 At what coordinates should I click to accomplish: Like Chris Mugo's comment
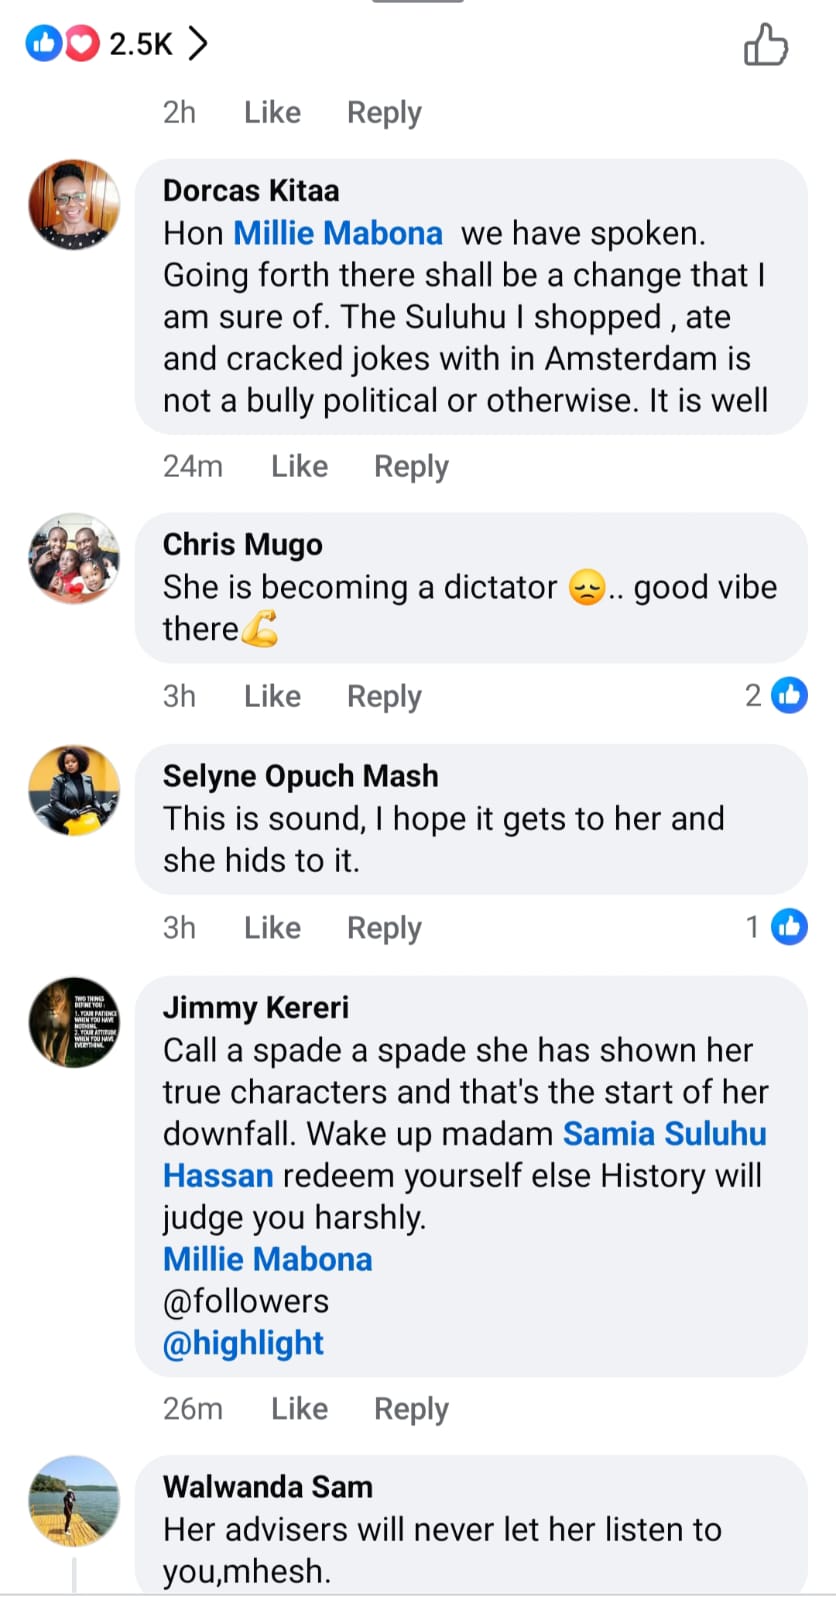pos(272,696)
